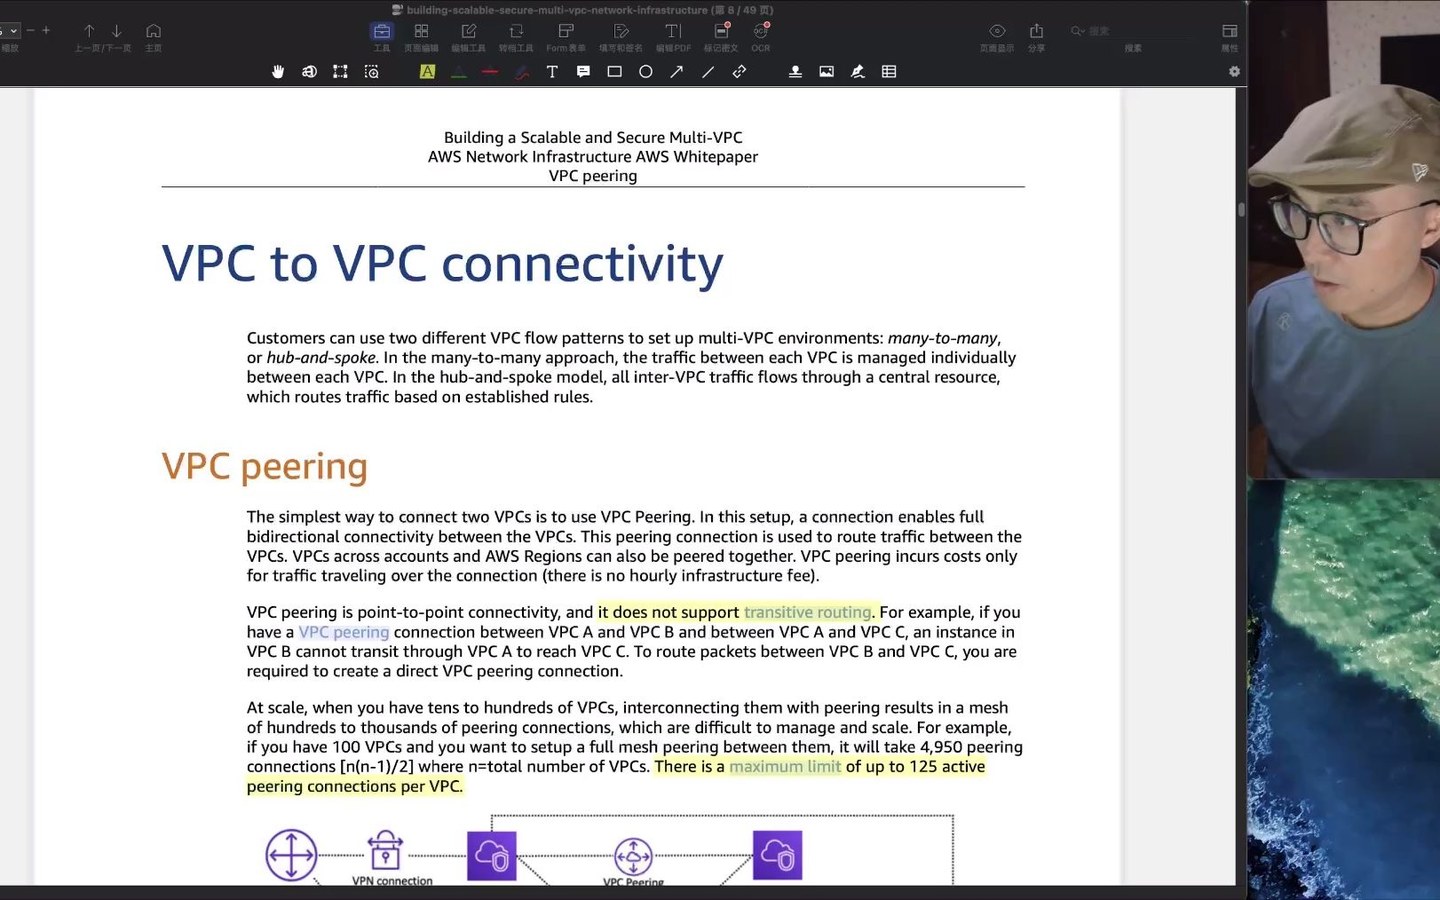Zoom in with the plus button
1440x900 pixels.
(x=46, y=31)
